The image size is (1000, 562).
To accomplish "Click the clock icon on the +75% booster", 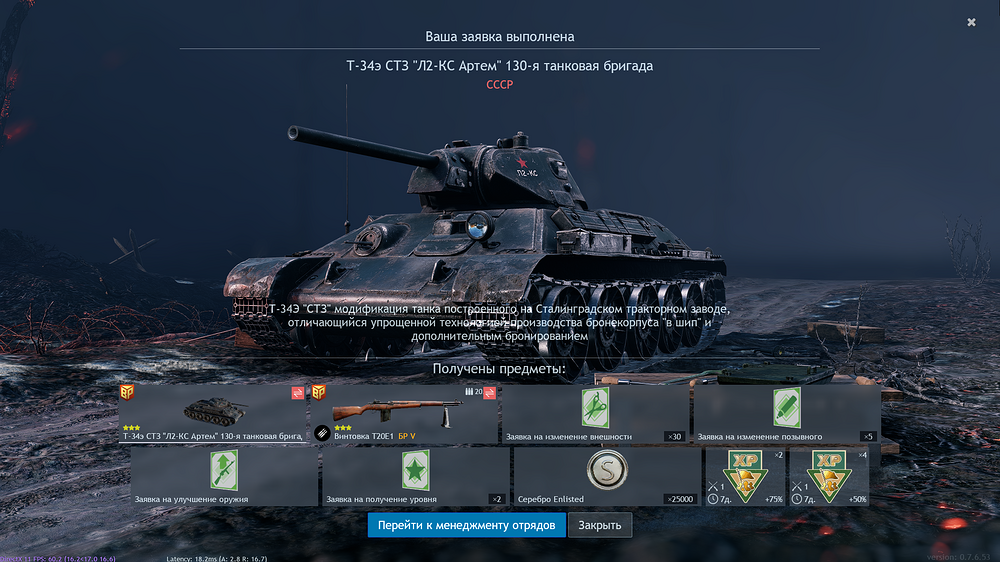I will [x=713, y=499].
